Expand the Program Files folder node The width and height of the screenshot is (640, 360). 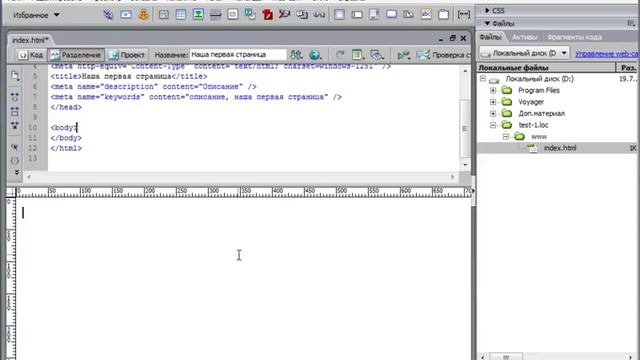click(x=493, y=90)
